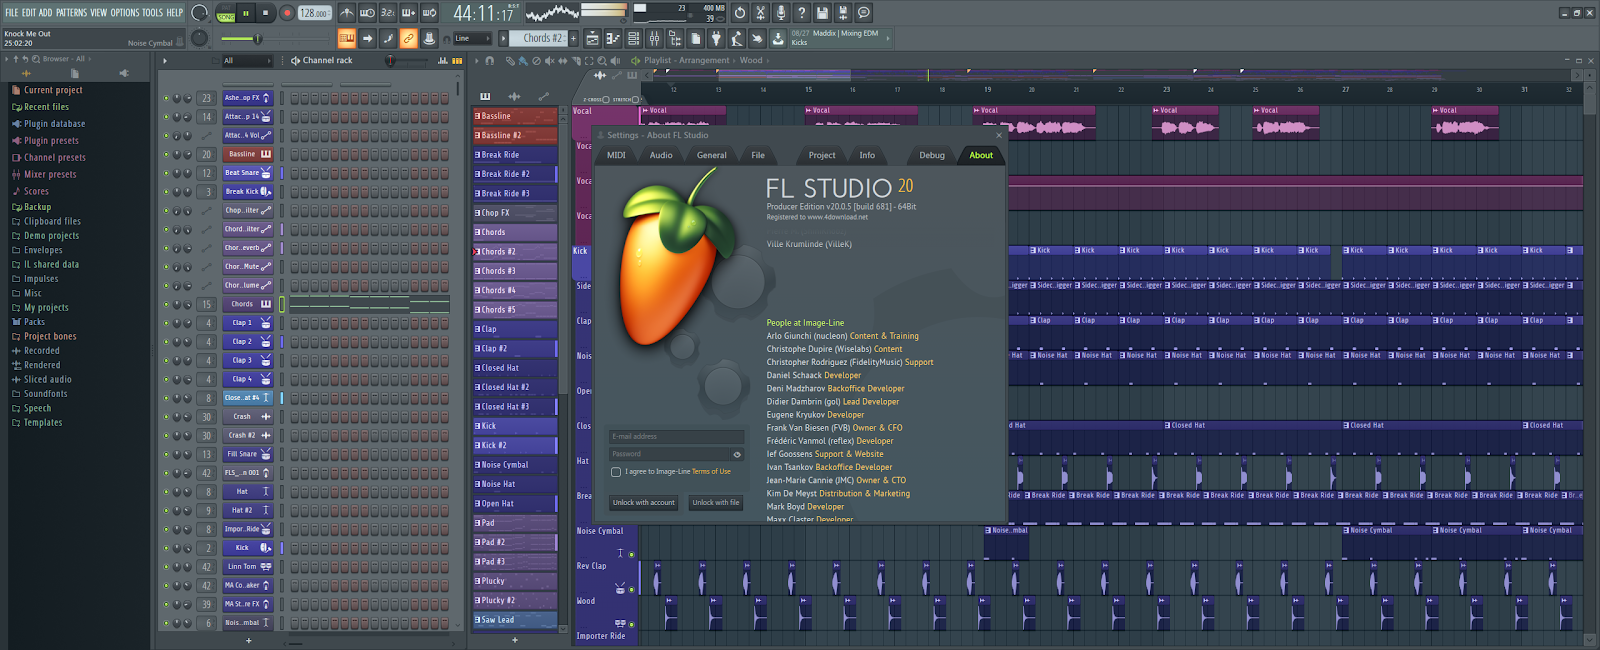The image size is (1600, 650).
Task: Open the Line snap dropdown
Action: coord(472,38)
